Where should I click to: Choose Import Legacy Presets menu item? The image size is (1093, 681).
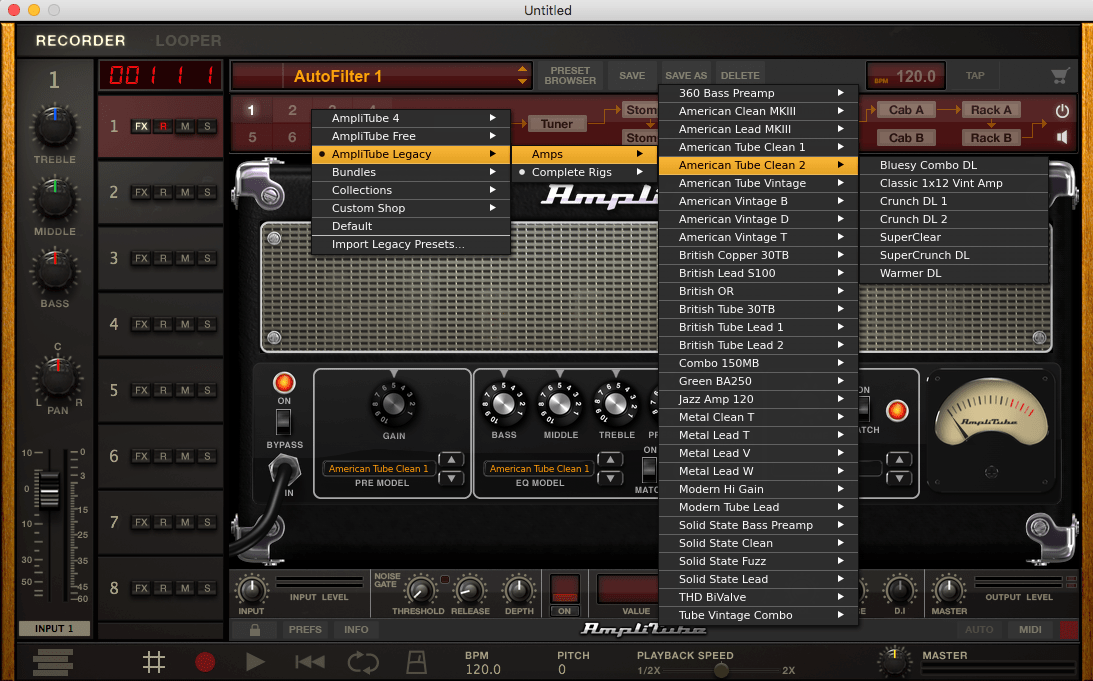[x=411, y=245]
